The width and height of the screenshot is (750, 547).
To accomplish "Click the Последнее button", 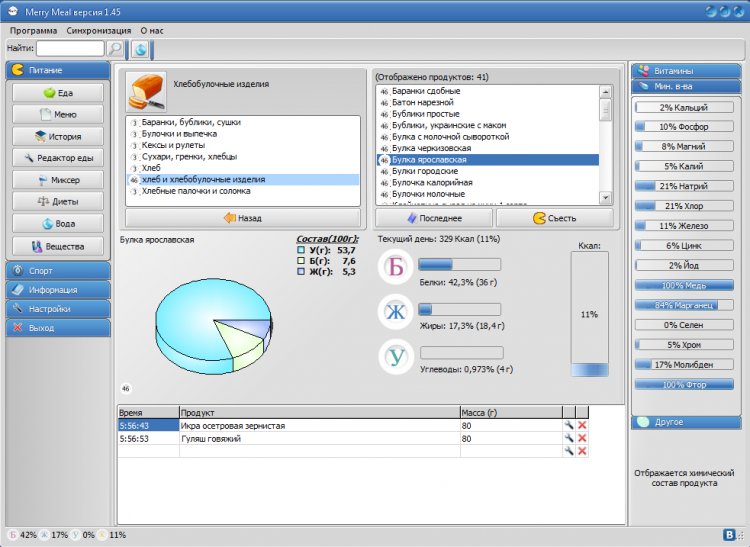I will click(x=434, y=218).
